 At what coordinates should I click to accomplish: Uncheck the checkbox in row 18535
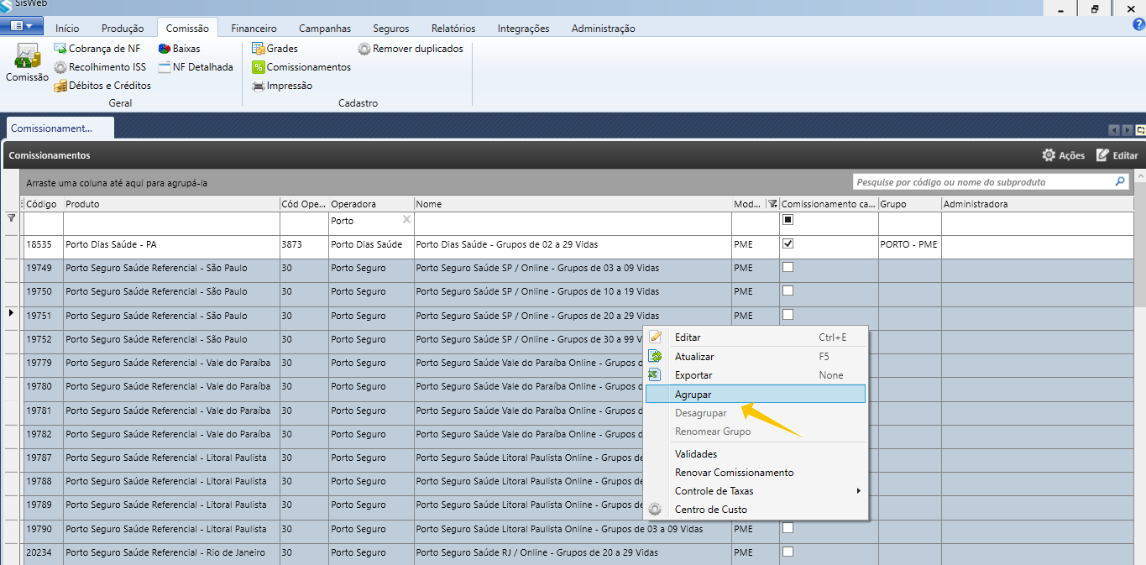[x=788, y=244]
